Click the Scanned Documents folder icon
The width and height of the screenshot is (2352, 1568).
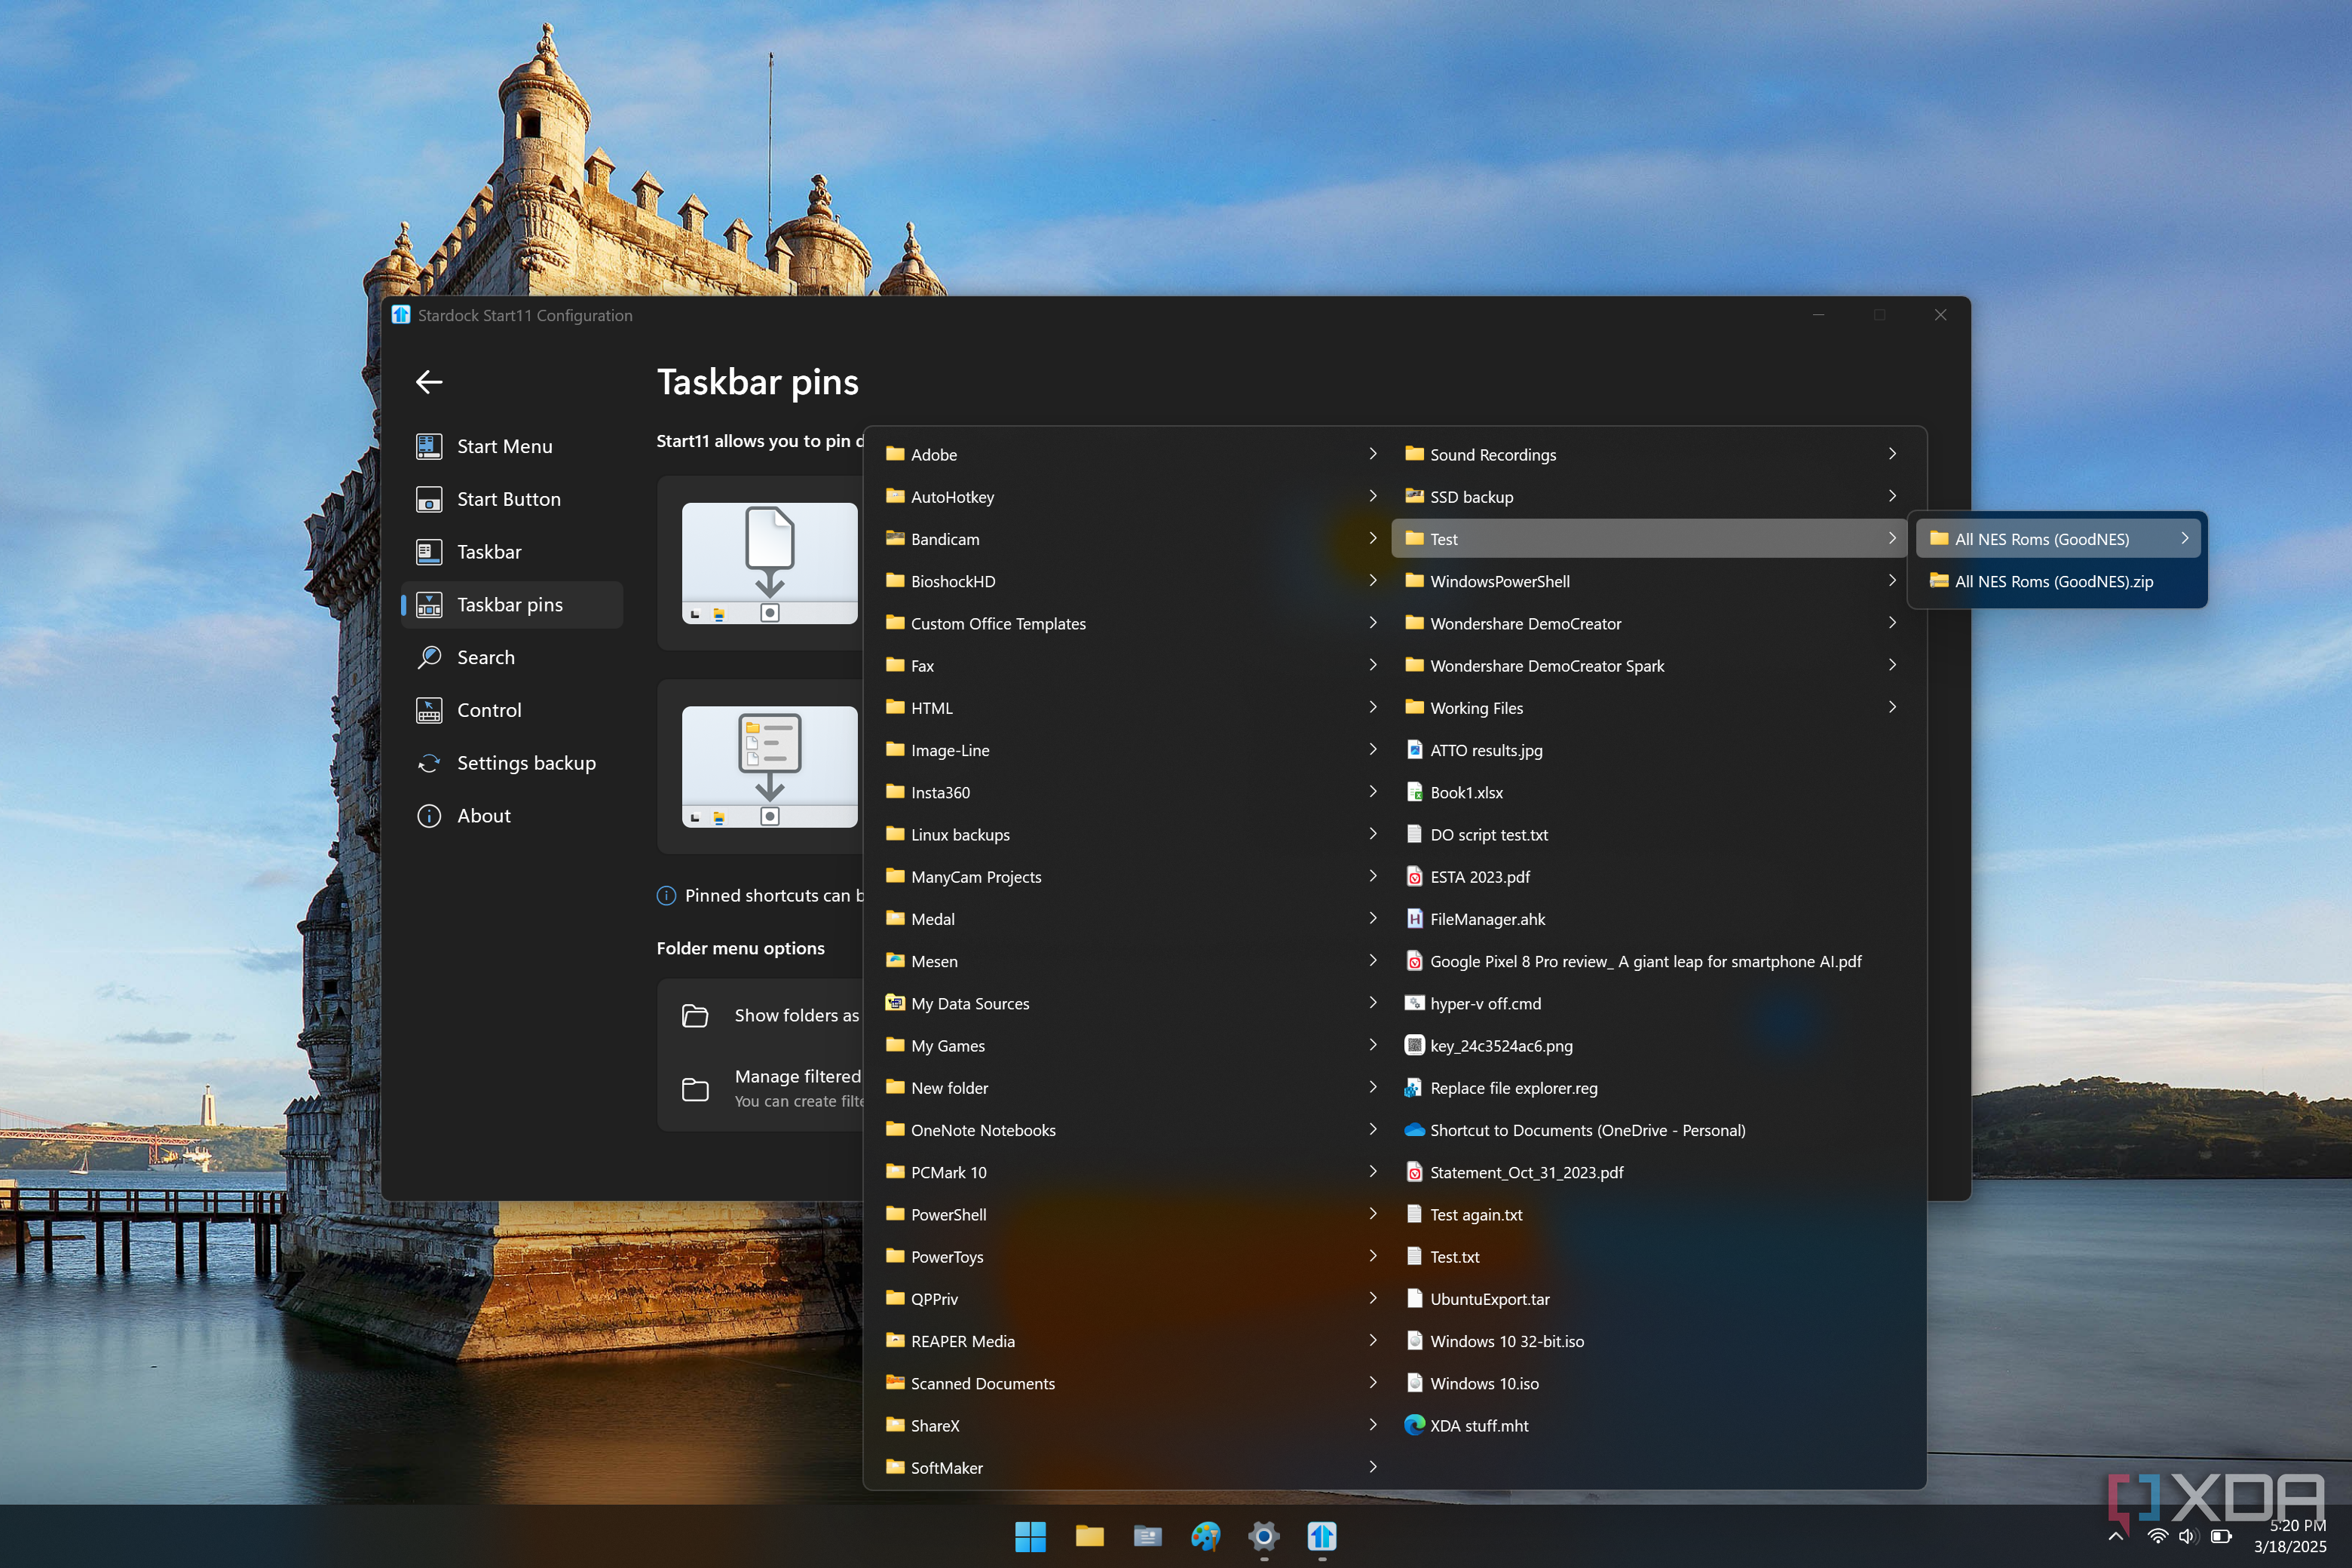pos(895,1383)
